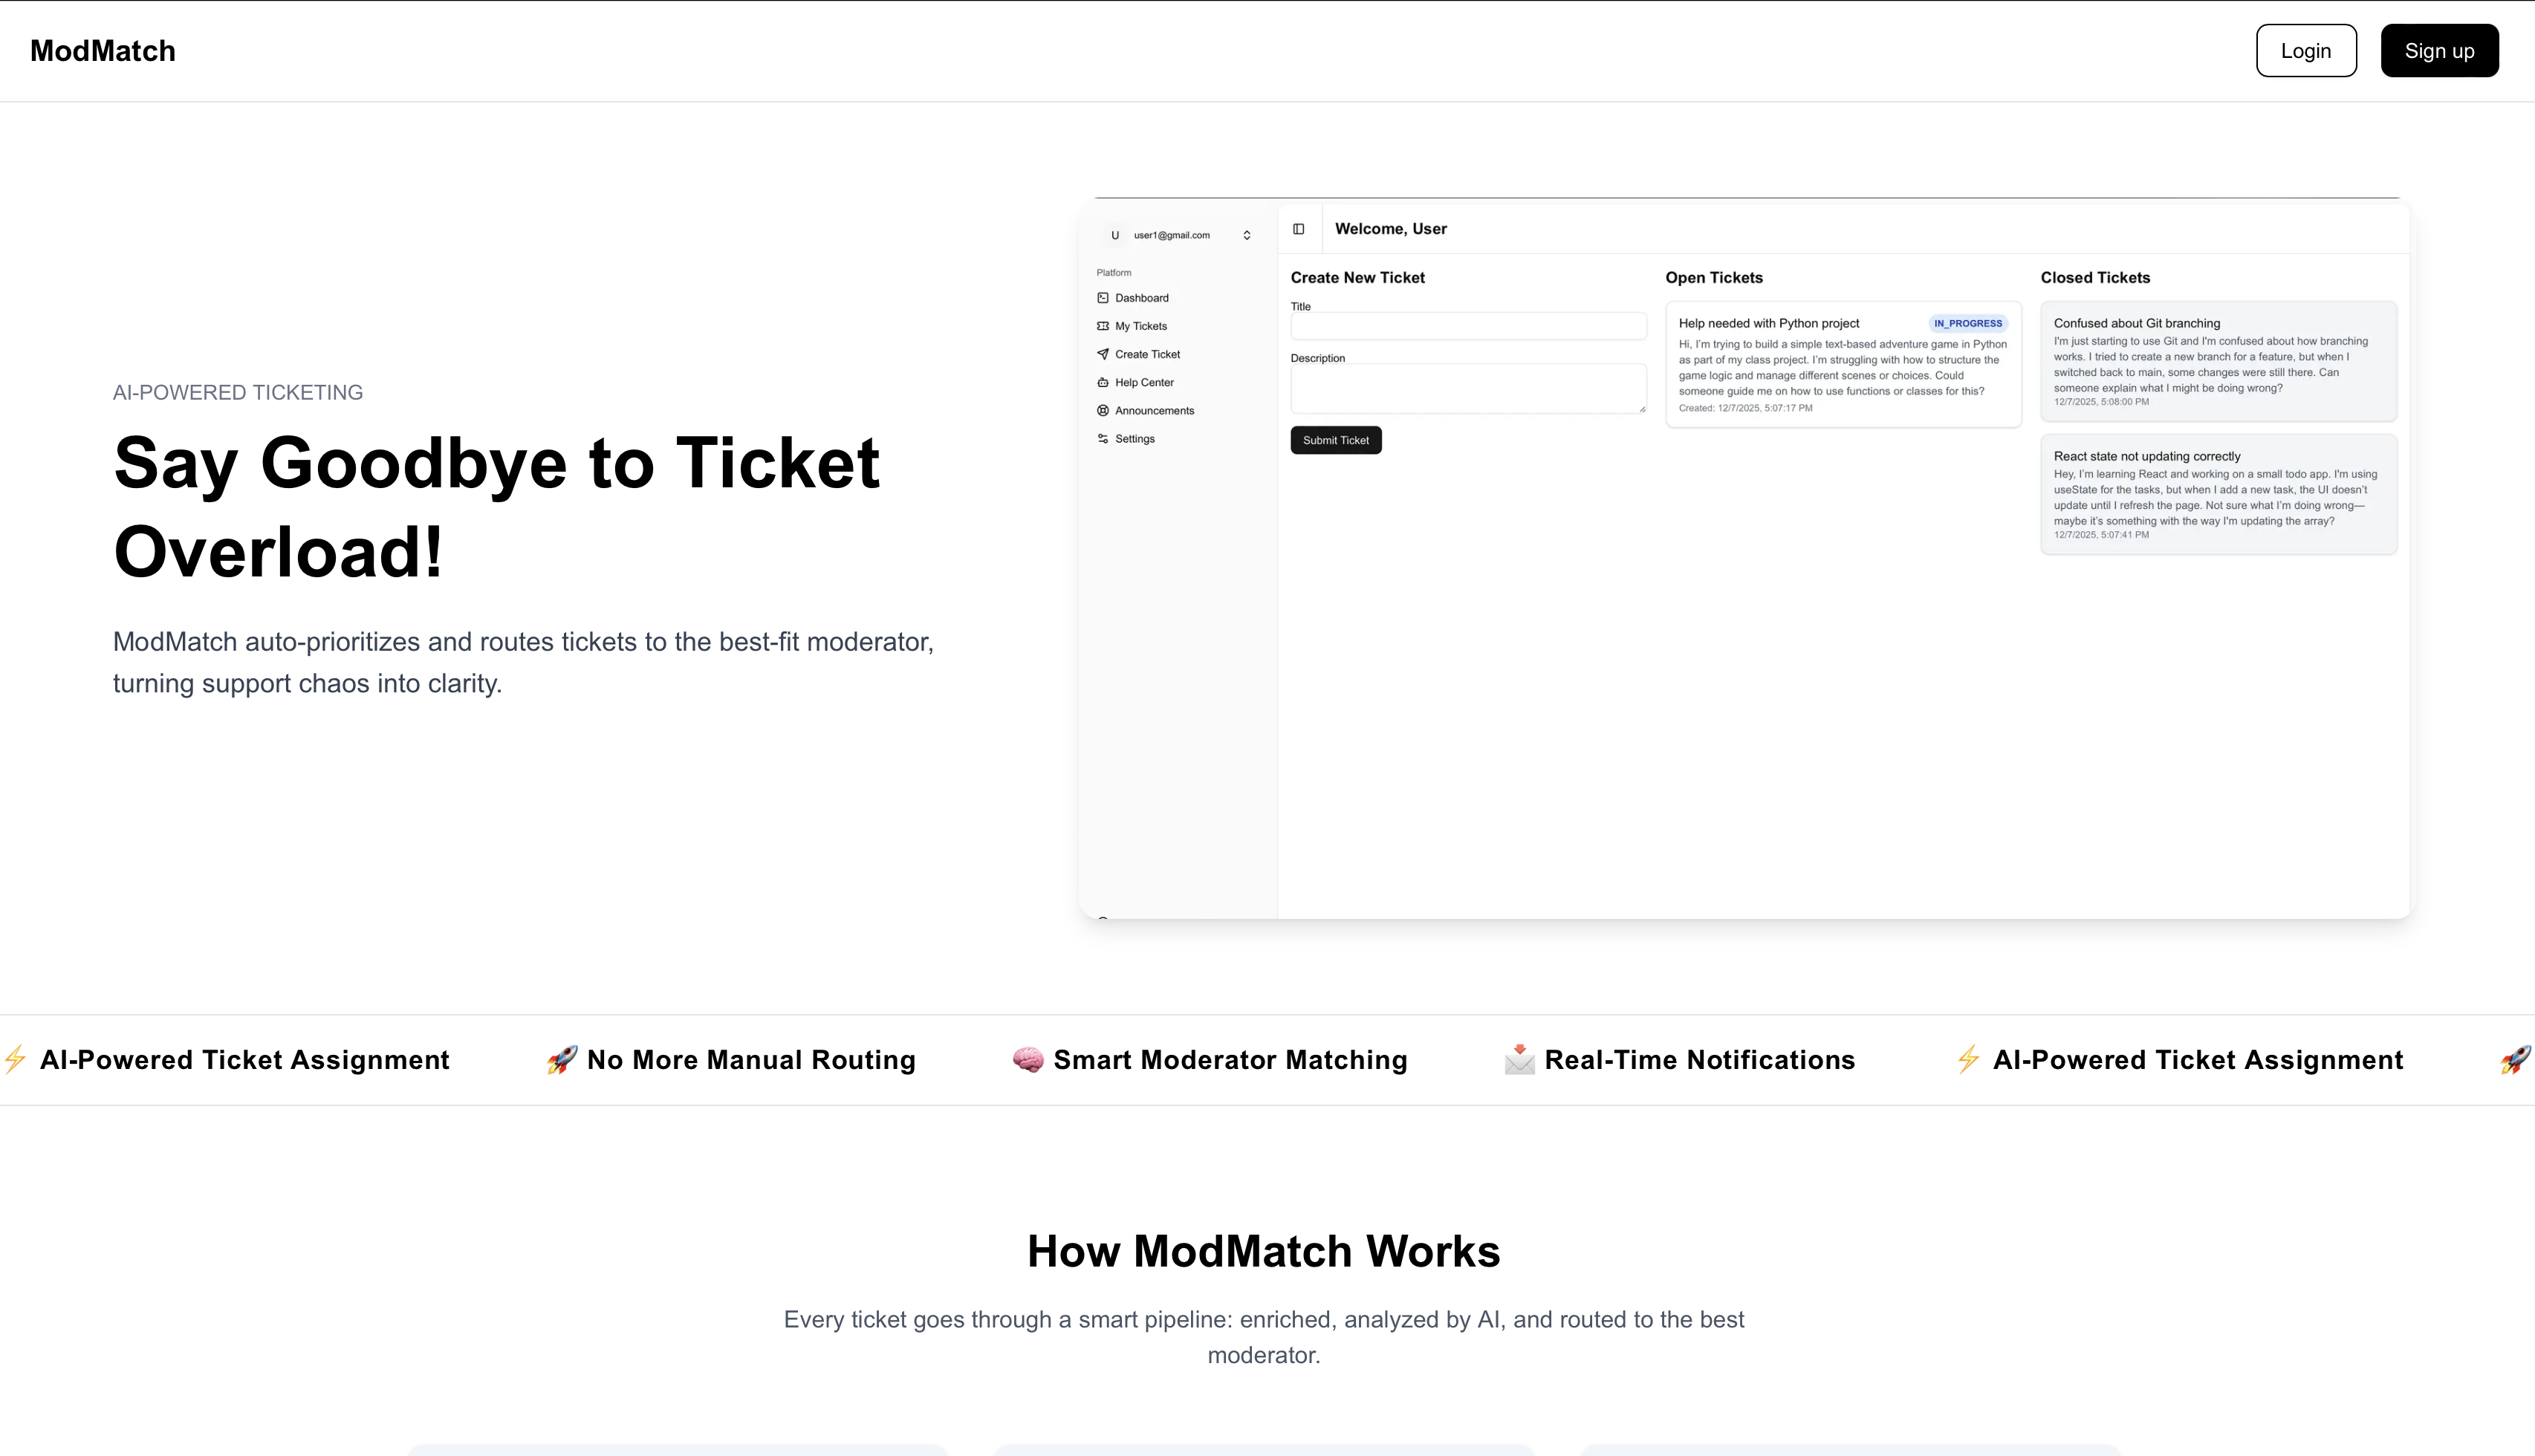Click the Help Center robot icon

(x=1103, y=382)
